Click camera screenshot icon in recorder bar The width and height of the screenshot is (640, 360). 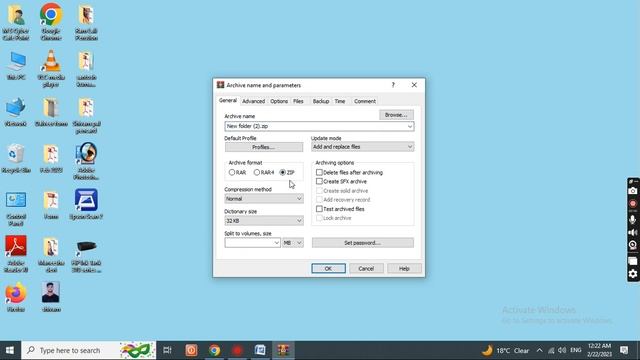(633, 191)
